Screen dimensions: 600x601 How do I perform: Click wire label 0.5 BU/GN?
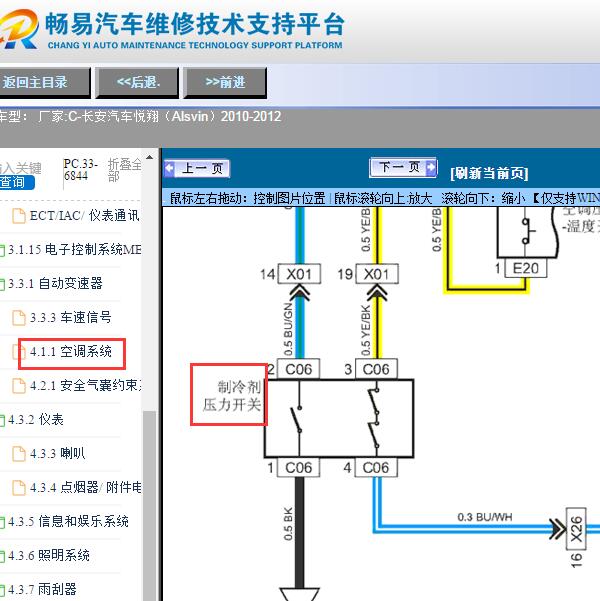pos(288,329)
